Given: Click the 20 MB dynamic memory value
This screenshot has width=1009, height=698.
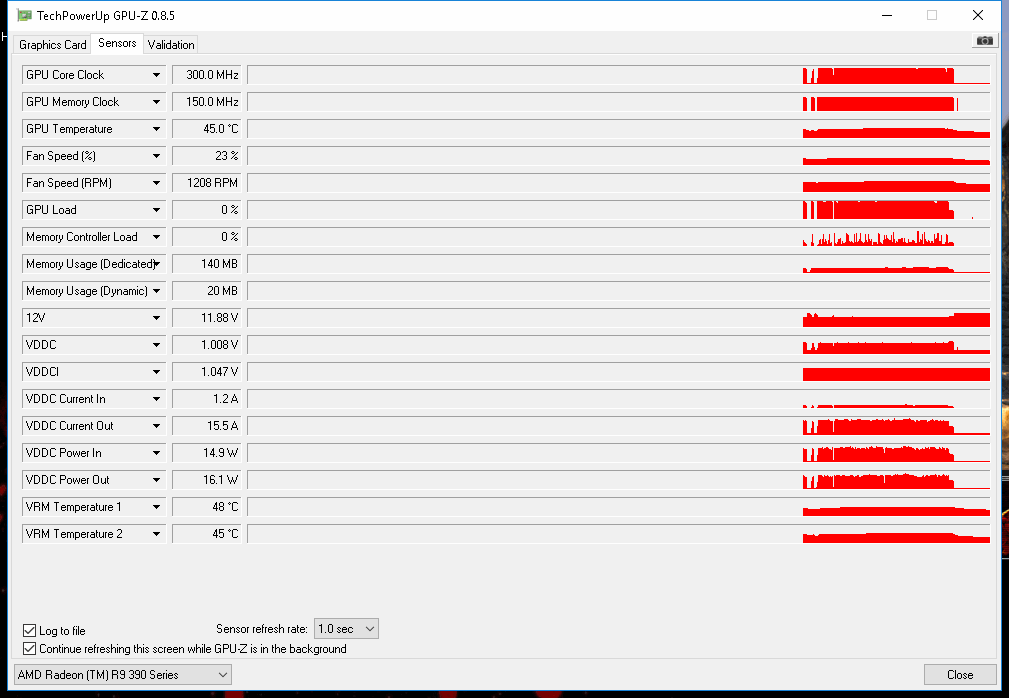Looking at the screenshot, I should [207, 291].
